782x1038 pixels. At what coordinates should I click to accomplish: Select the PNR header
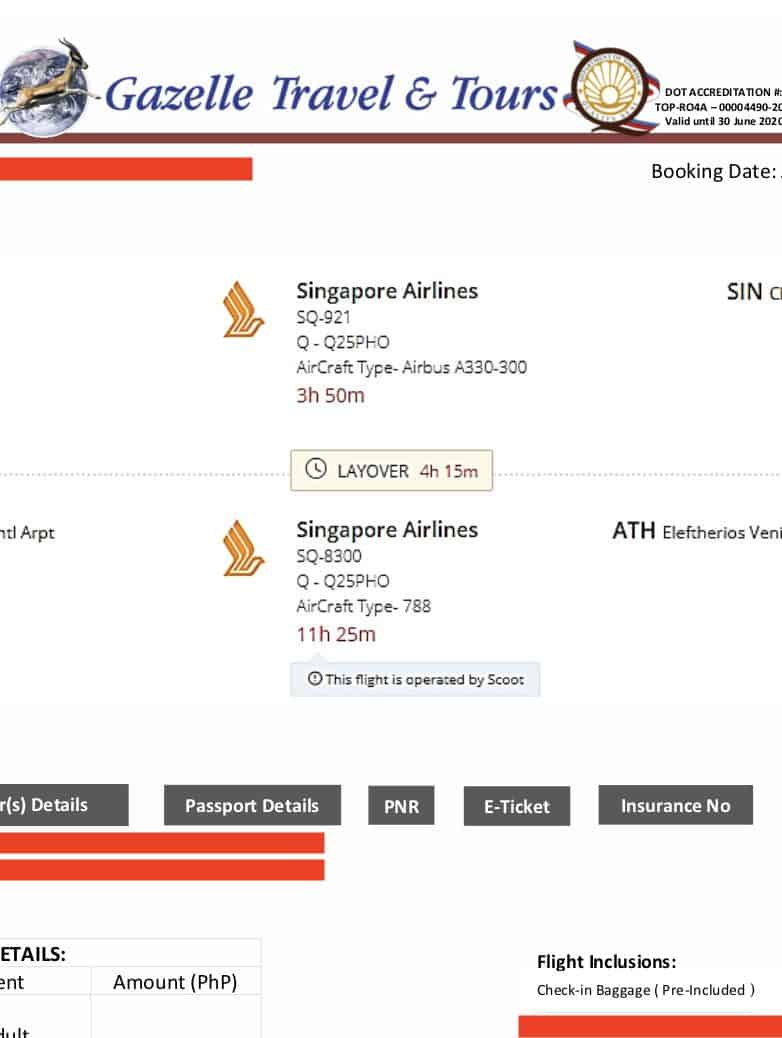coord(401,806)
